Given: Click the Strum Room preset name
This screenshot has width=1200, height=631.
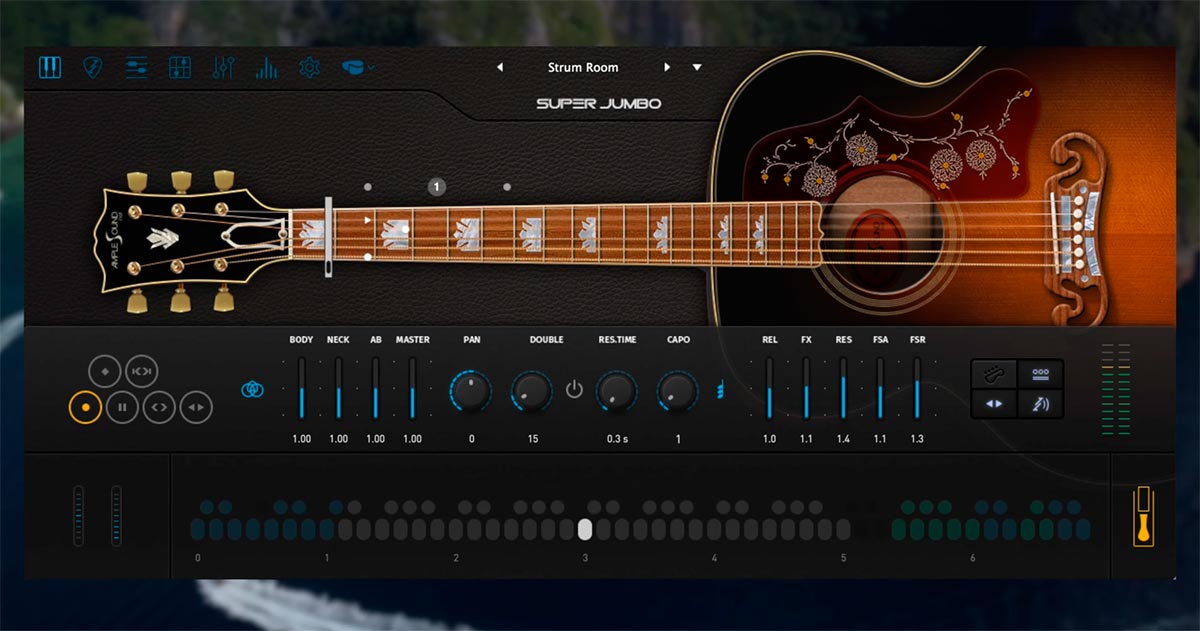Looking at the screenshot, I should (583, 68).
